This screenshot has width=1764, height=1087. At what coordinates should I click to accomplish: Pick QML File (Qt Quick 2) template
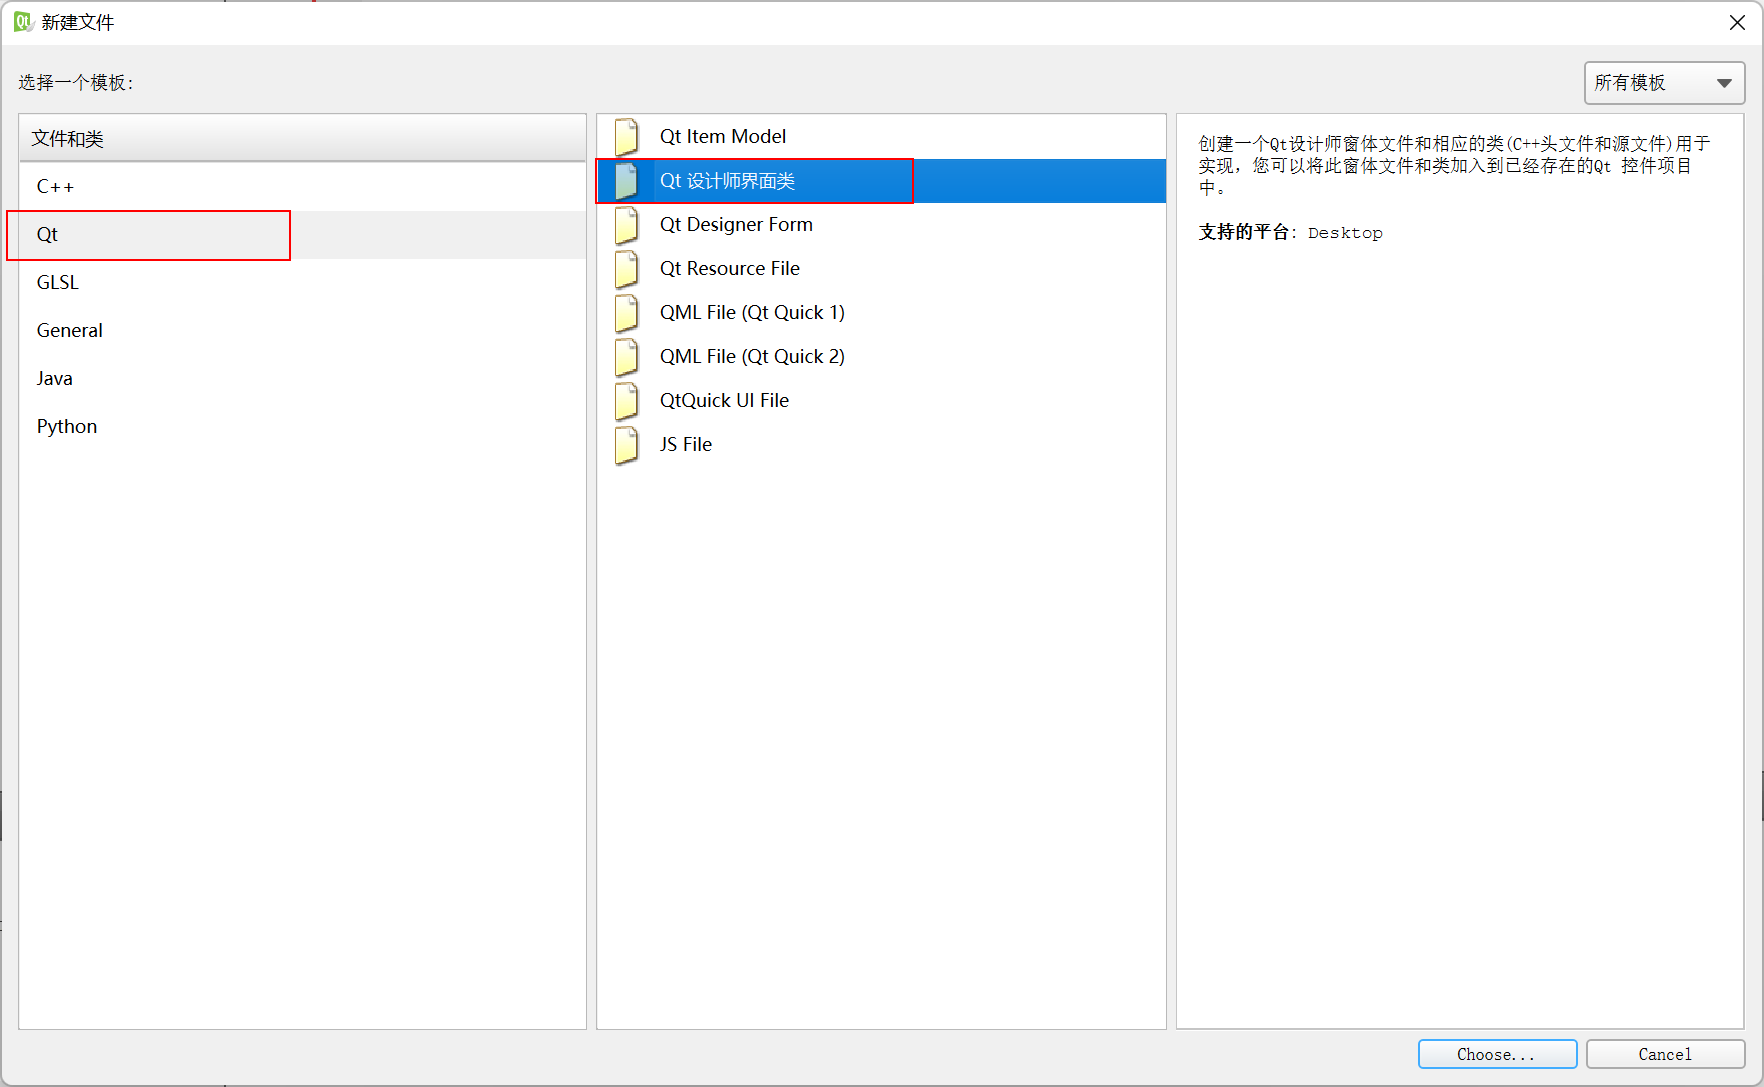tap(881, 357)
